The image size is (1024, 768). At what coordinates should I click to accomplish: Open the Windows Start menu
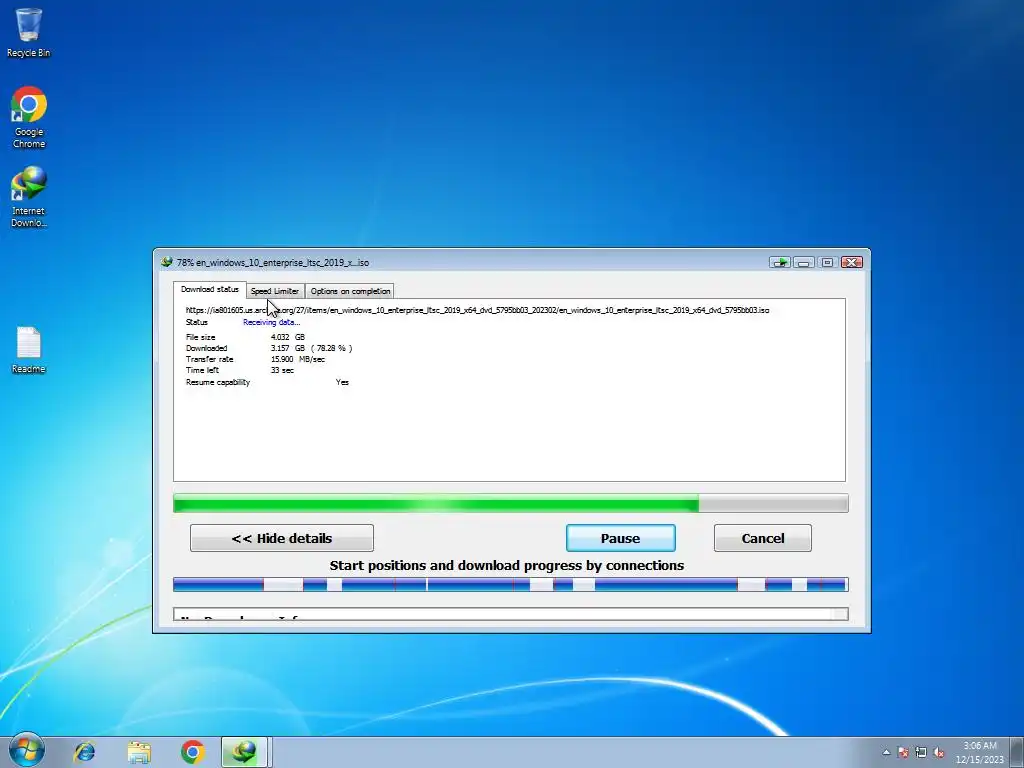27,750
